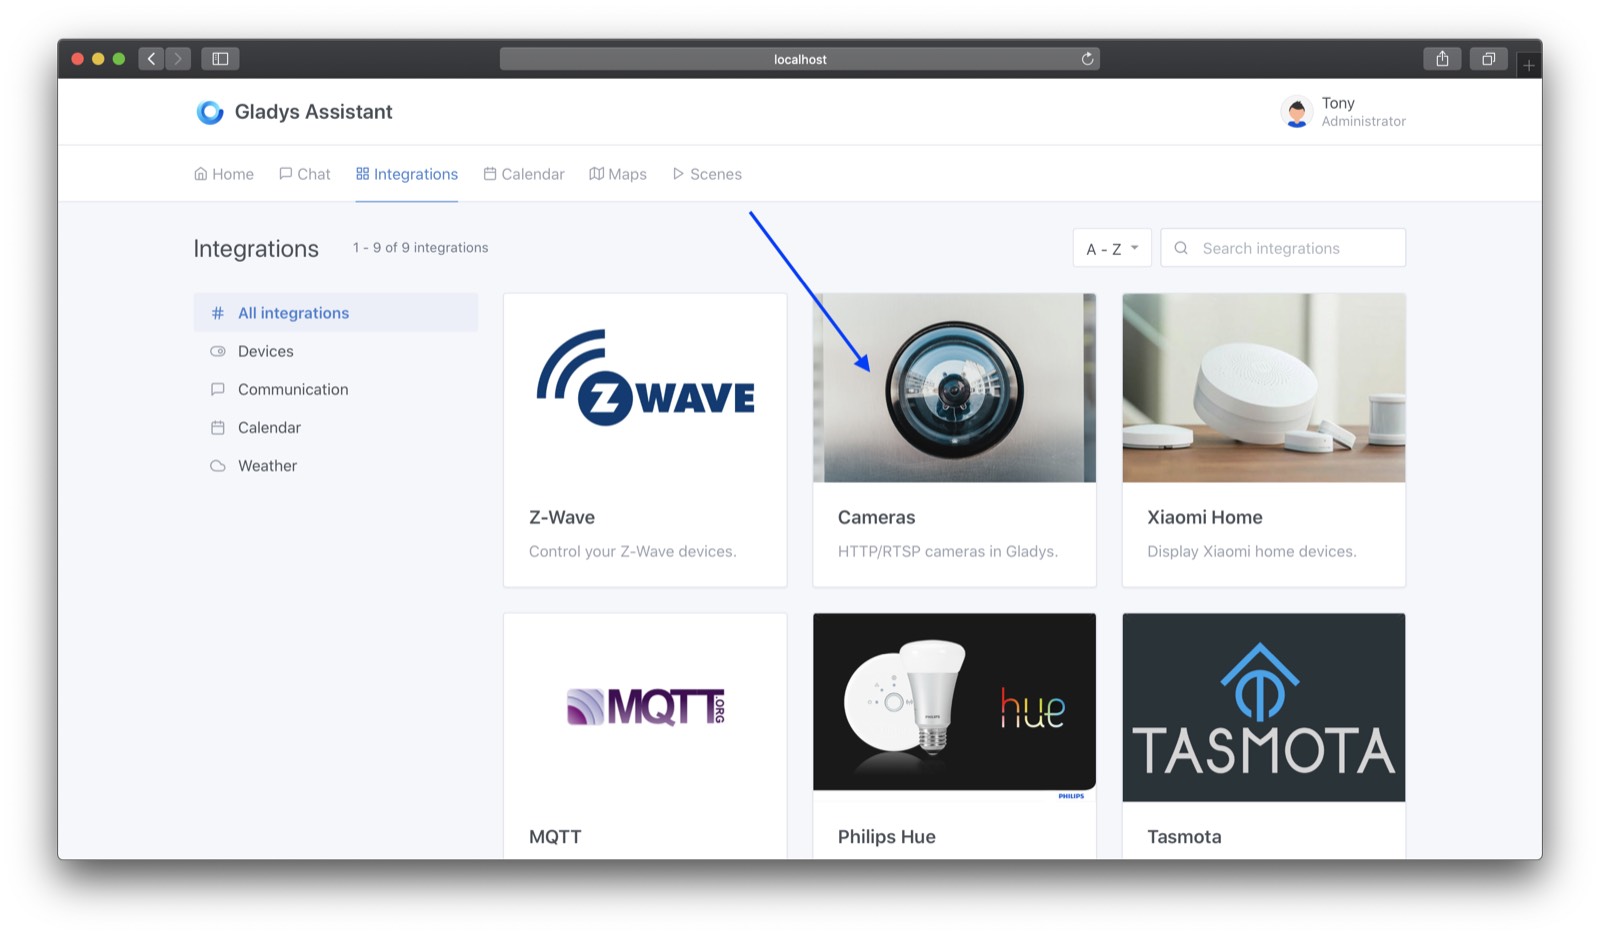
Task: Click the browser reload icon
Action: (1087, 59)
